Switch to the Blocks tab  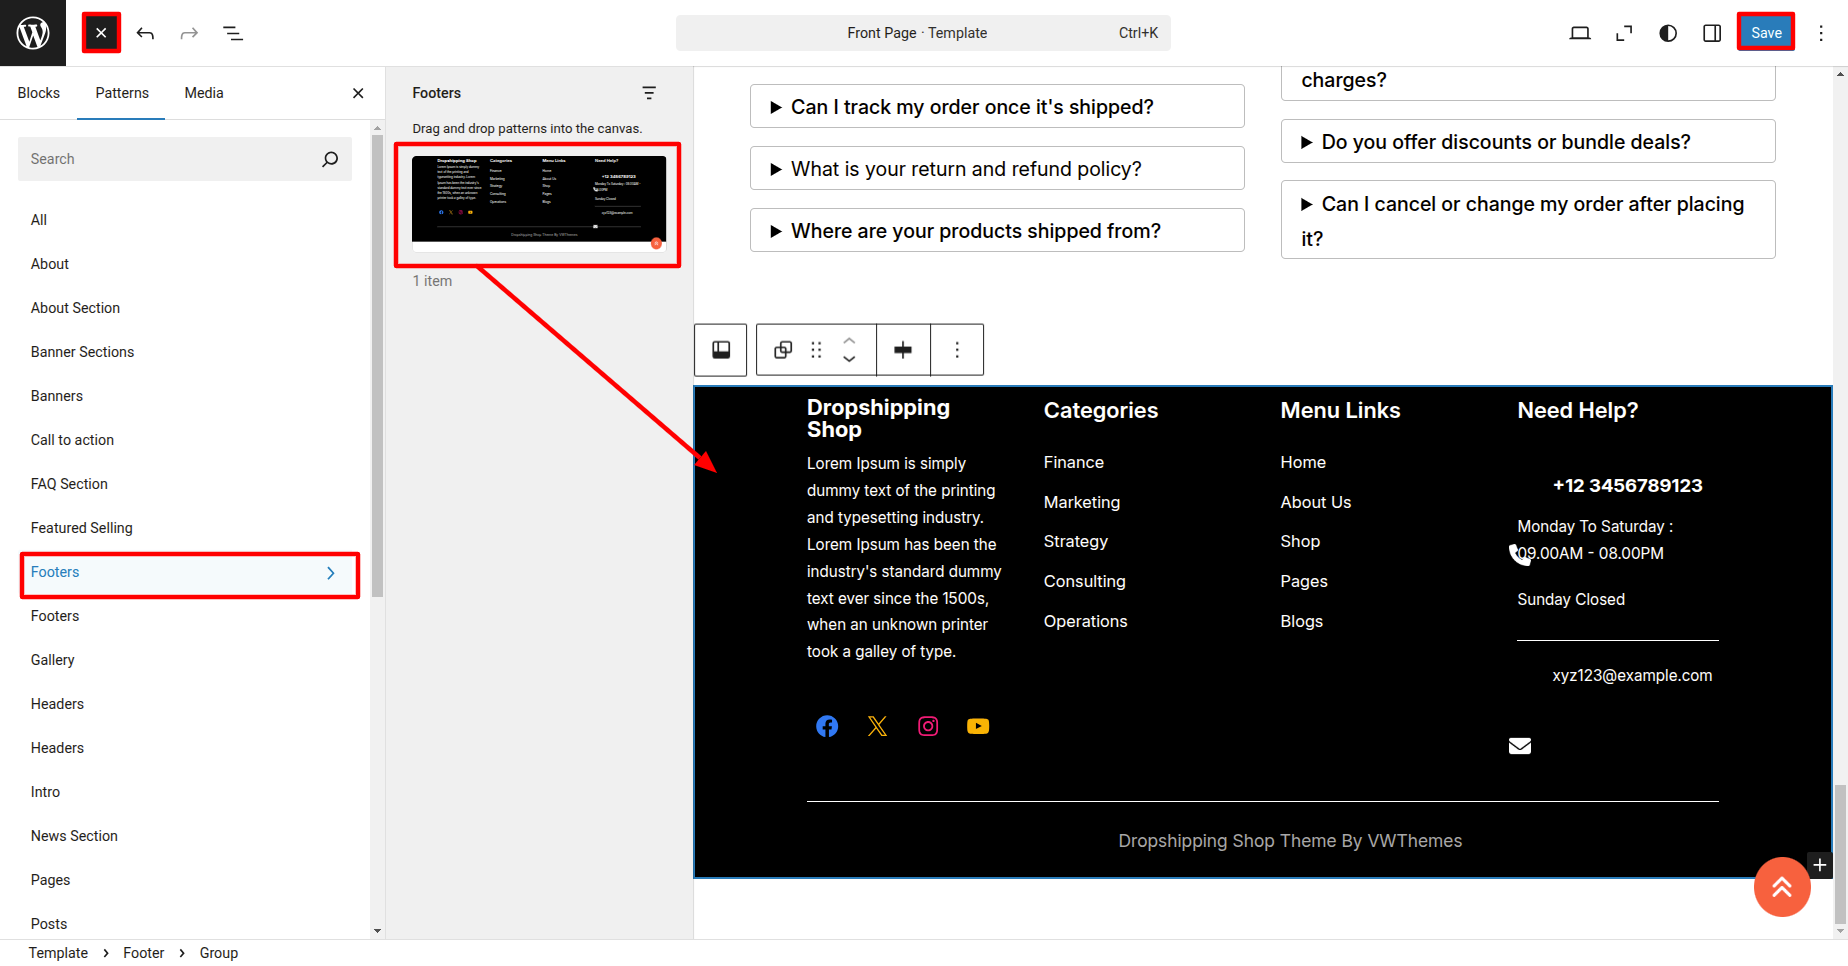pos(39,93)
